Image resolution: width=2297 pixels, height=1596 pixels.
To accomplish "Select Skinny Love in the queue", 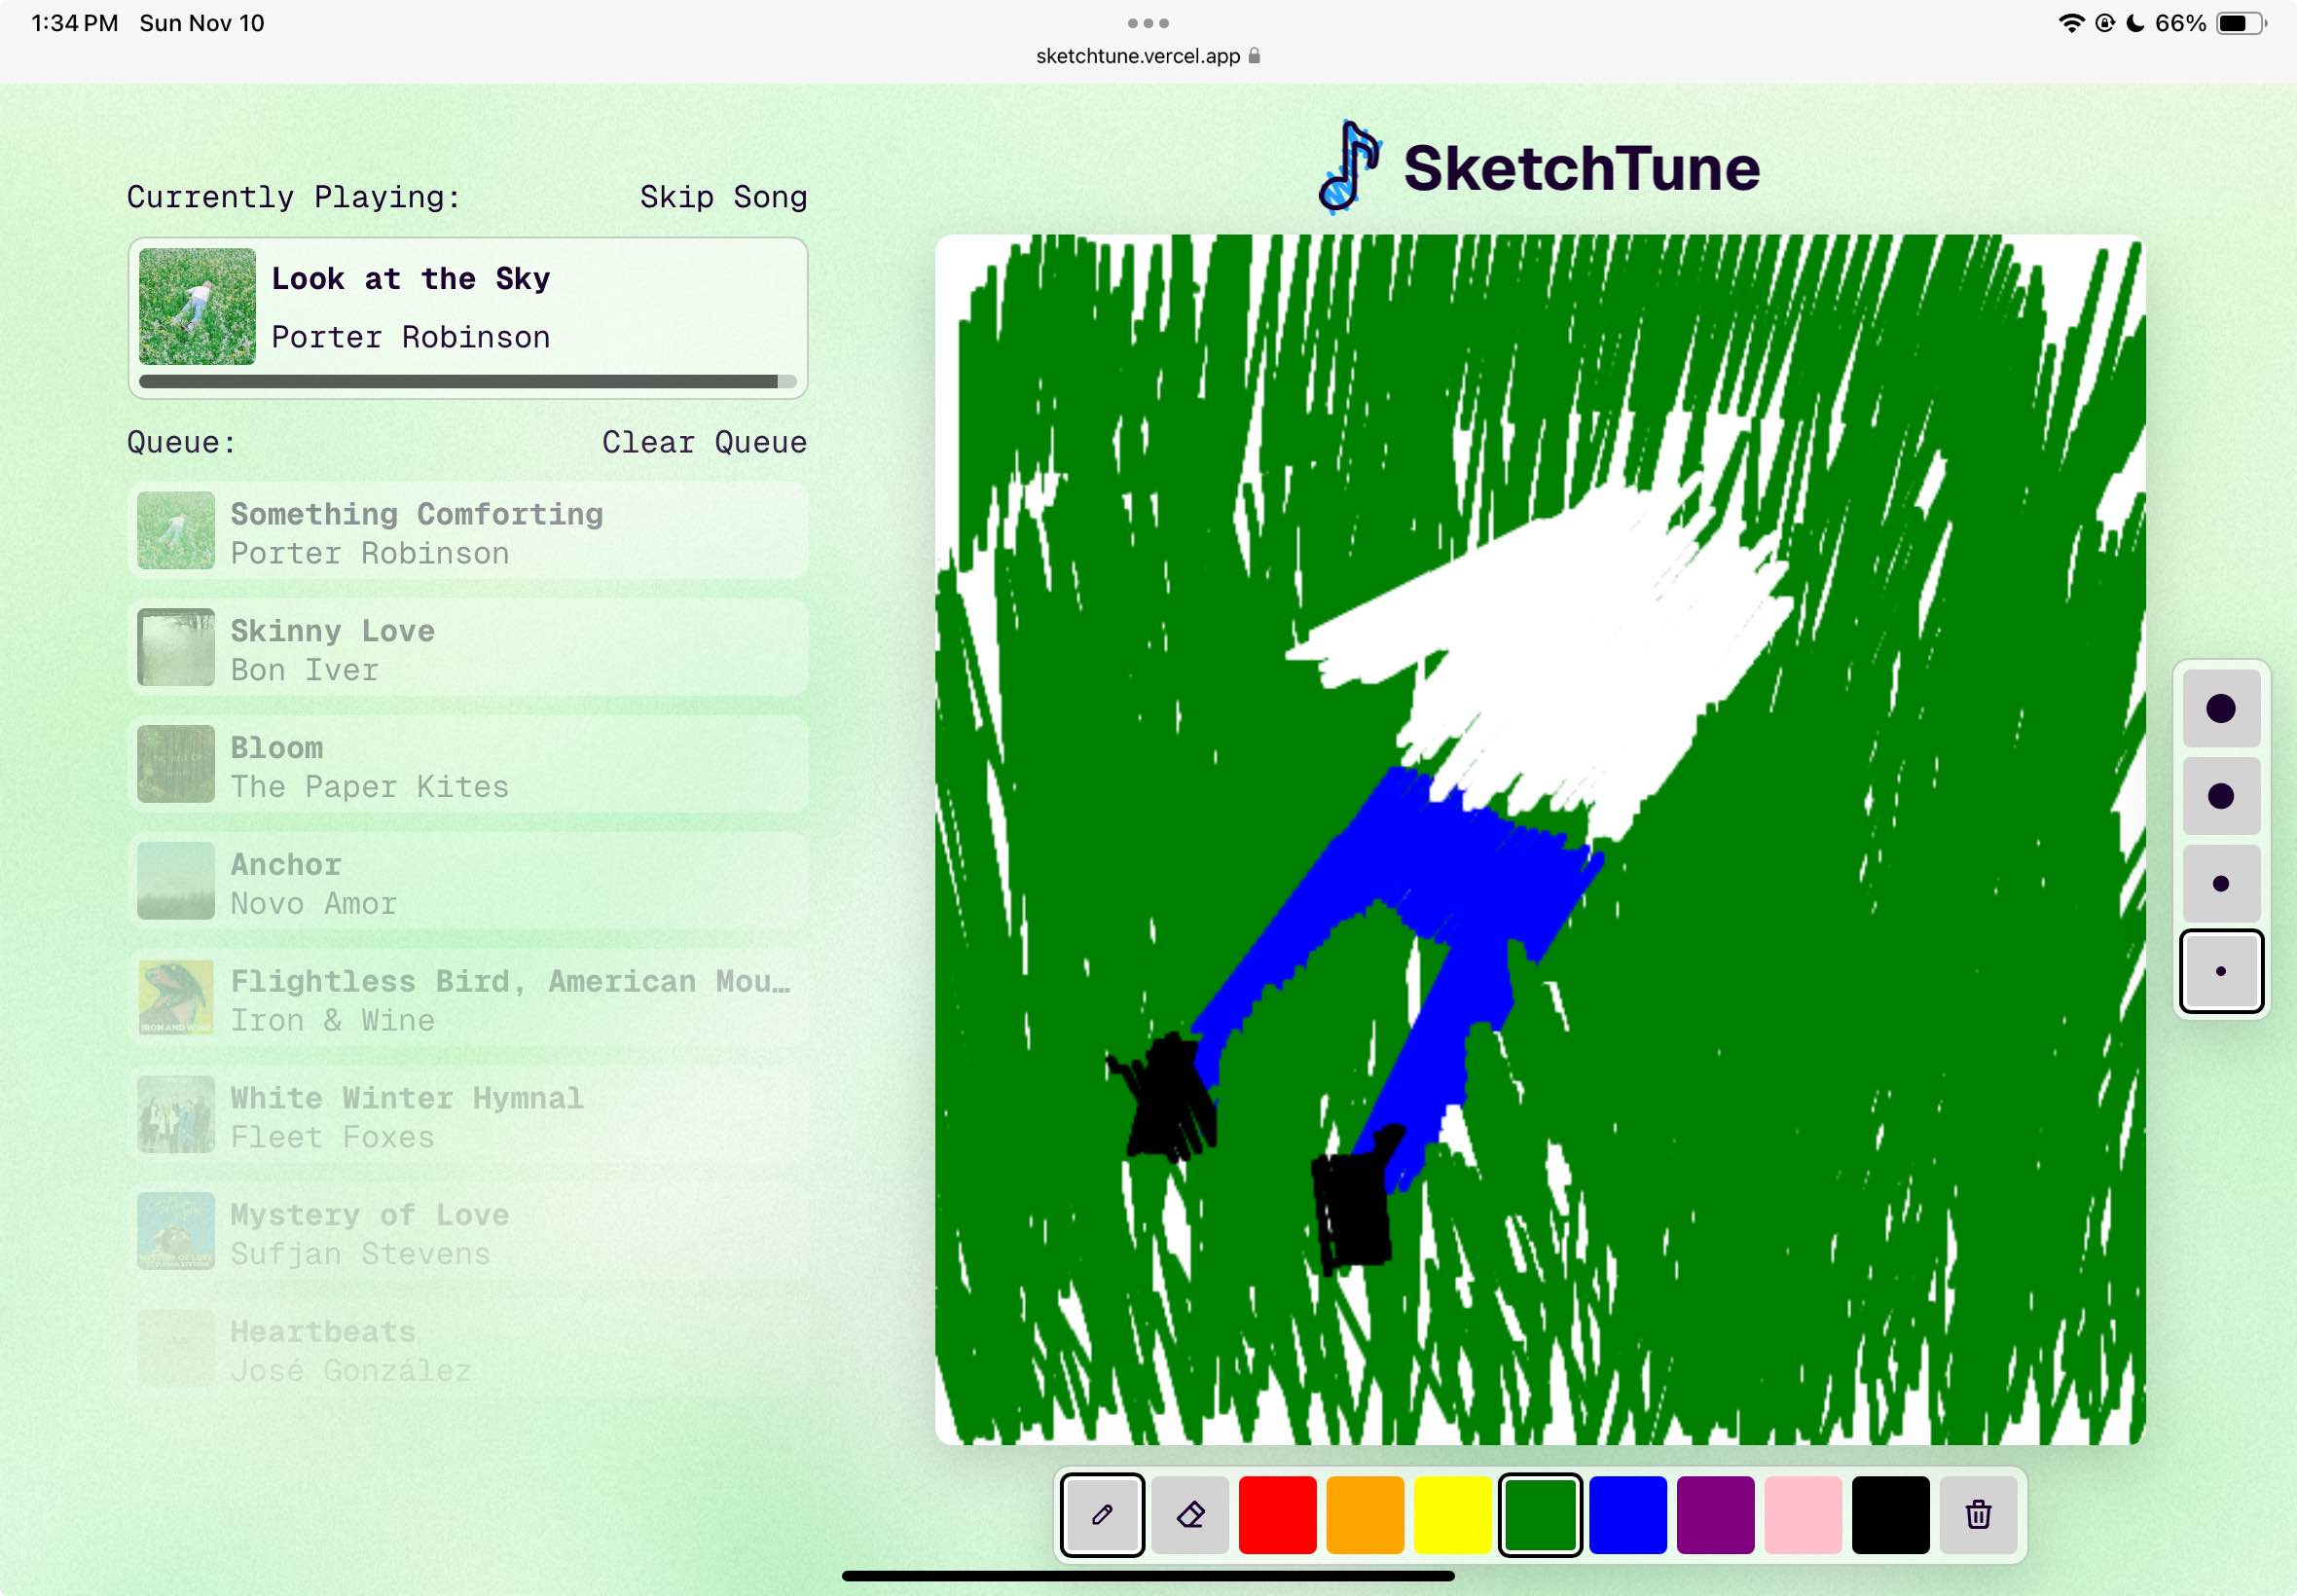I will (x=467, y=649).
